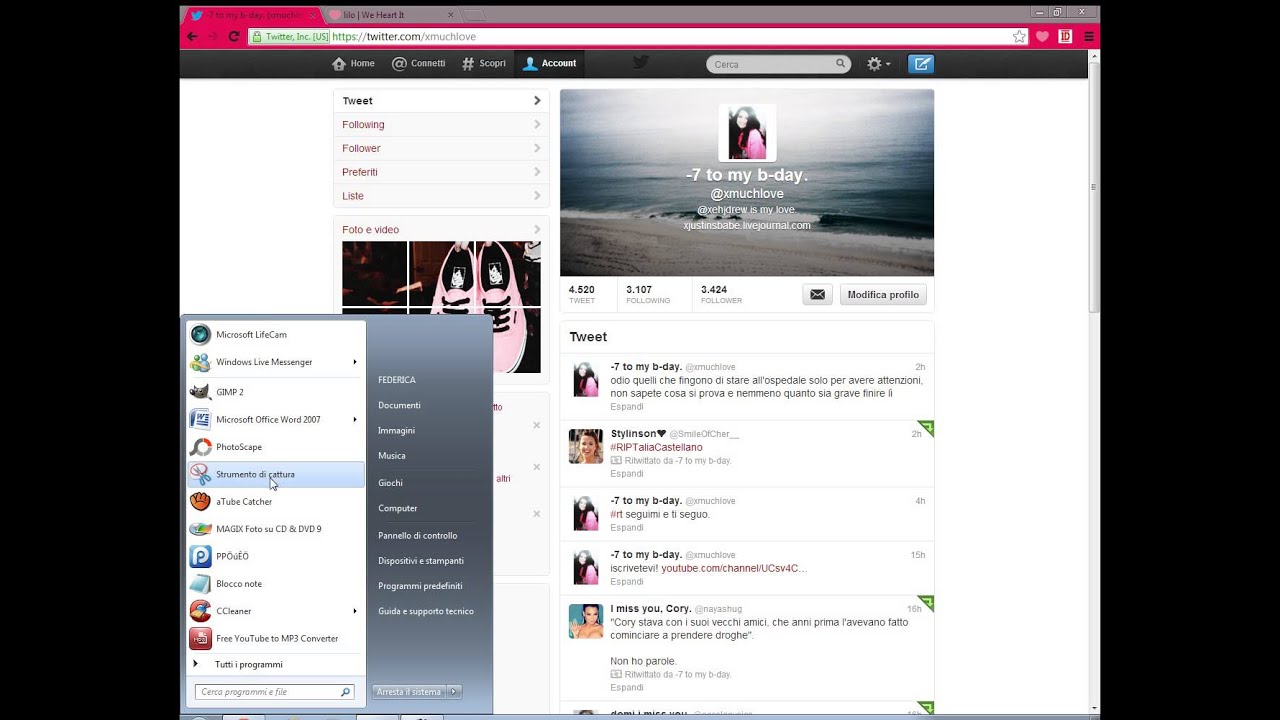Viewport: 1280px width, 720px height.
Task: Reload the page in Chrome
Action: (234, 36)
